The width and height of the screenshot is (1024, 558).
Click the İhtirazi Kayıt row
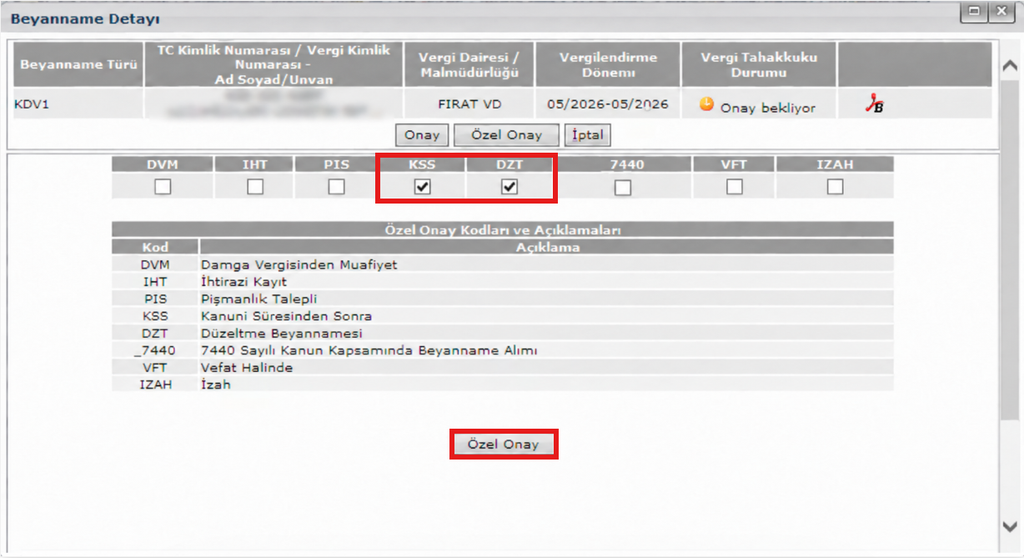pos(502,282)
